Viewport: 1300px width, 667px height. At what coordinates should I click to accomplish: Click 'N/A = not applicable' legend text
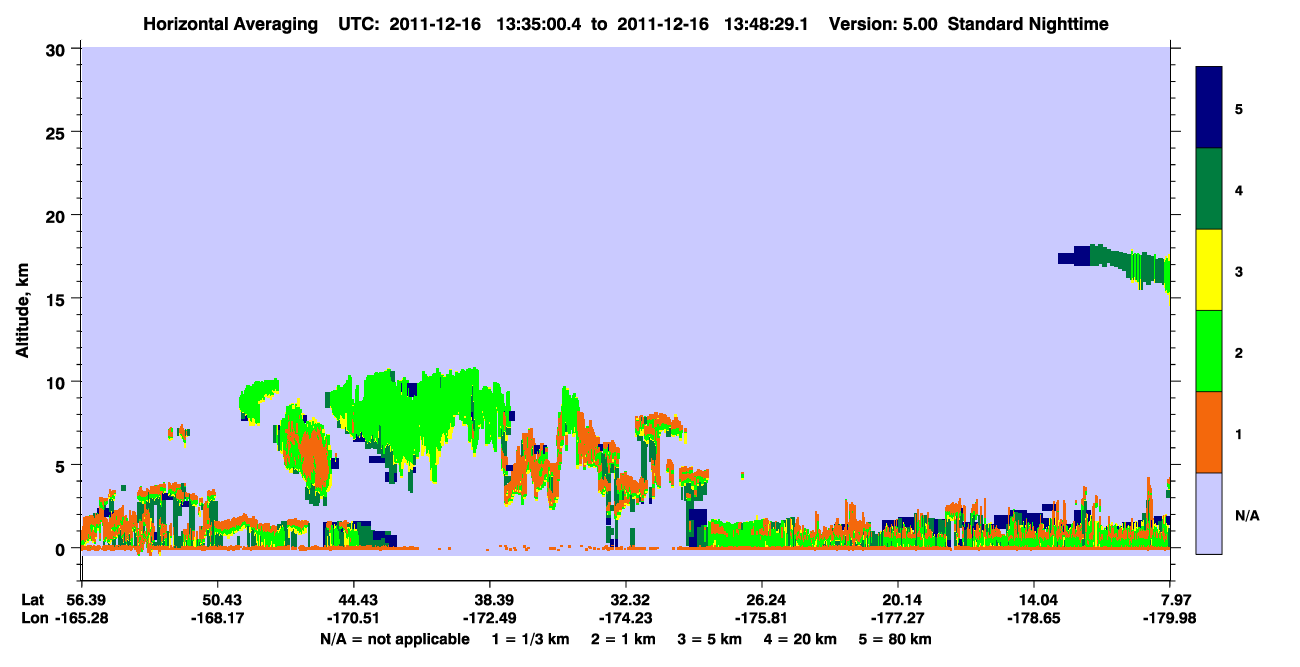(x=395, y=639)
